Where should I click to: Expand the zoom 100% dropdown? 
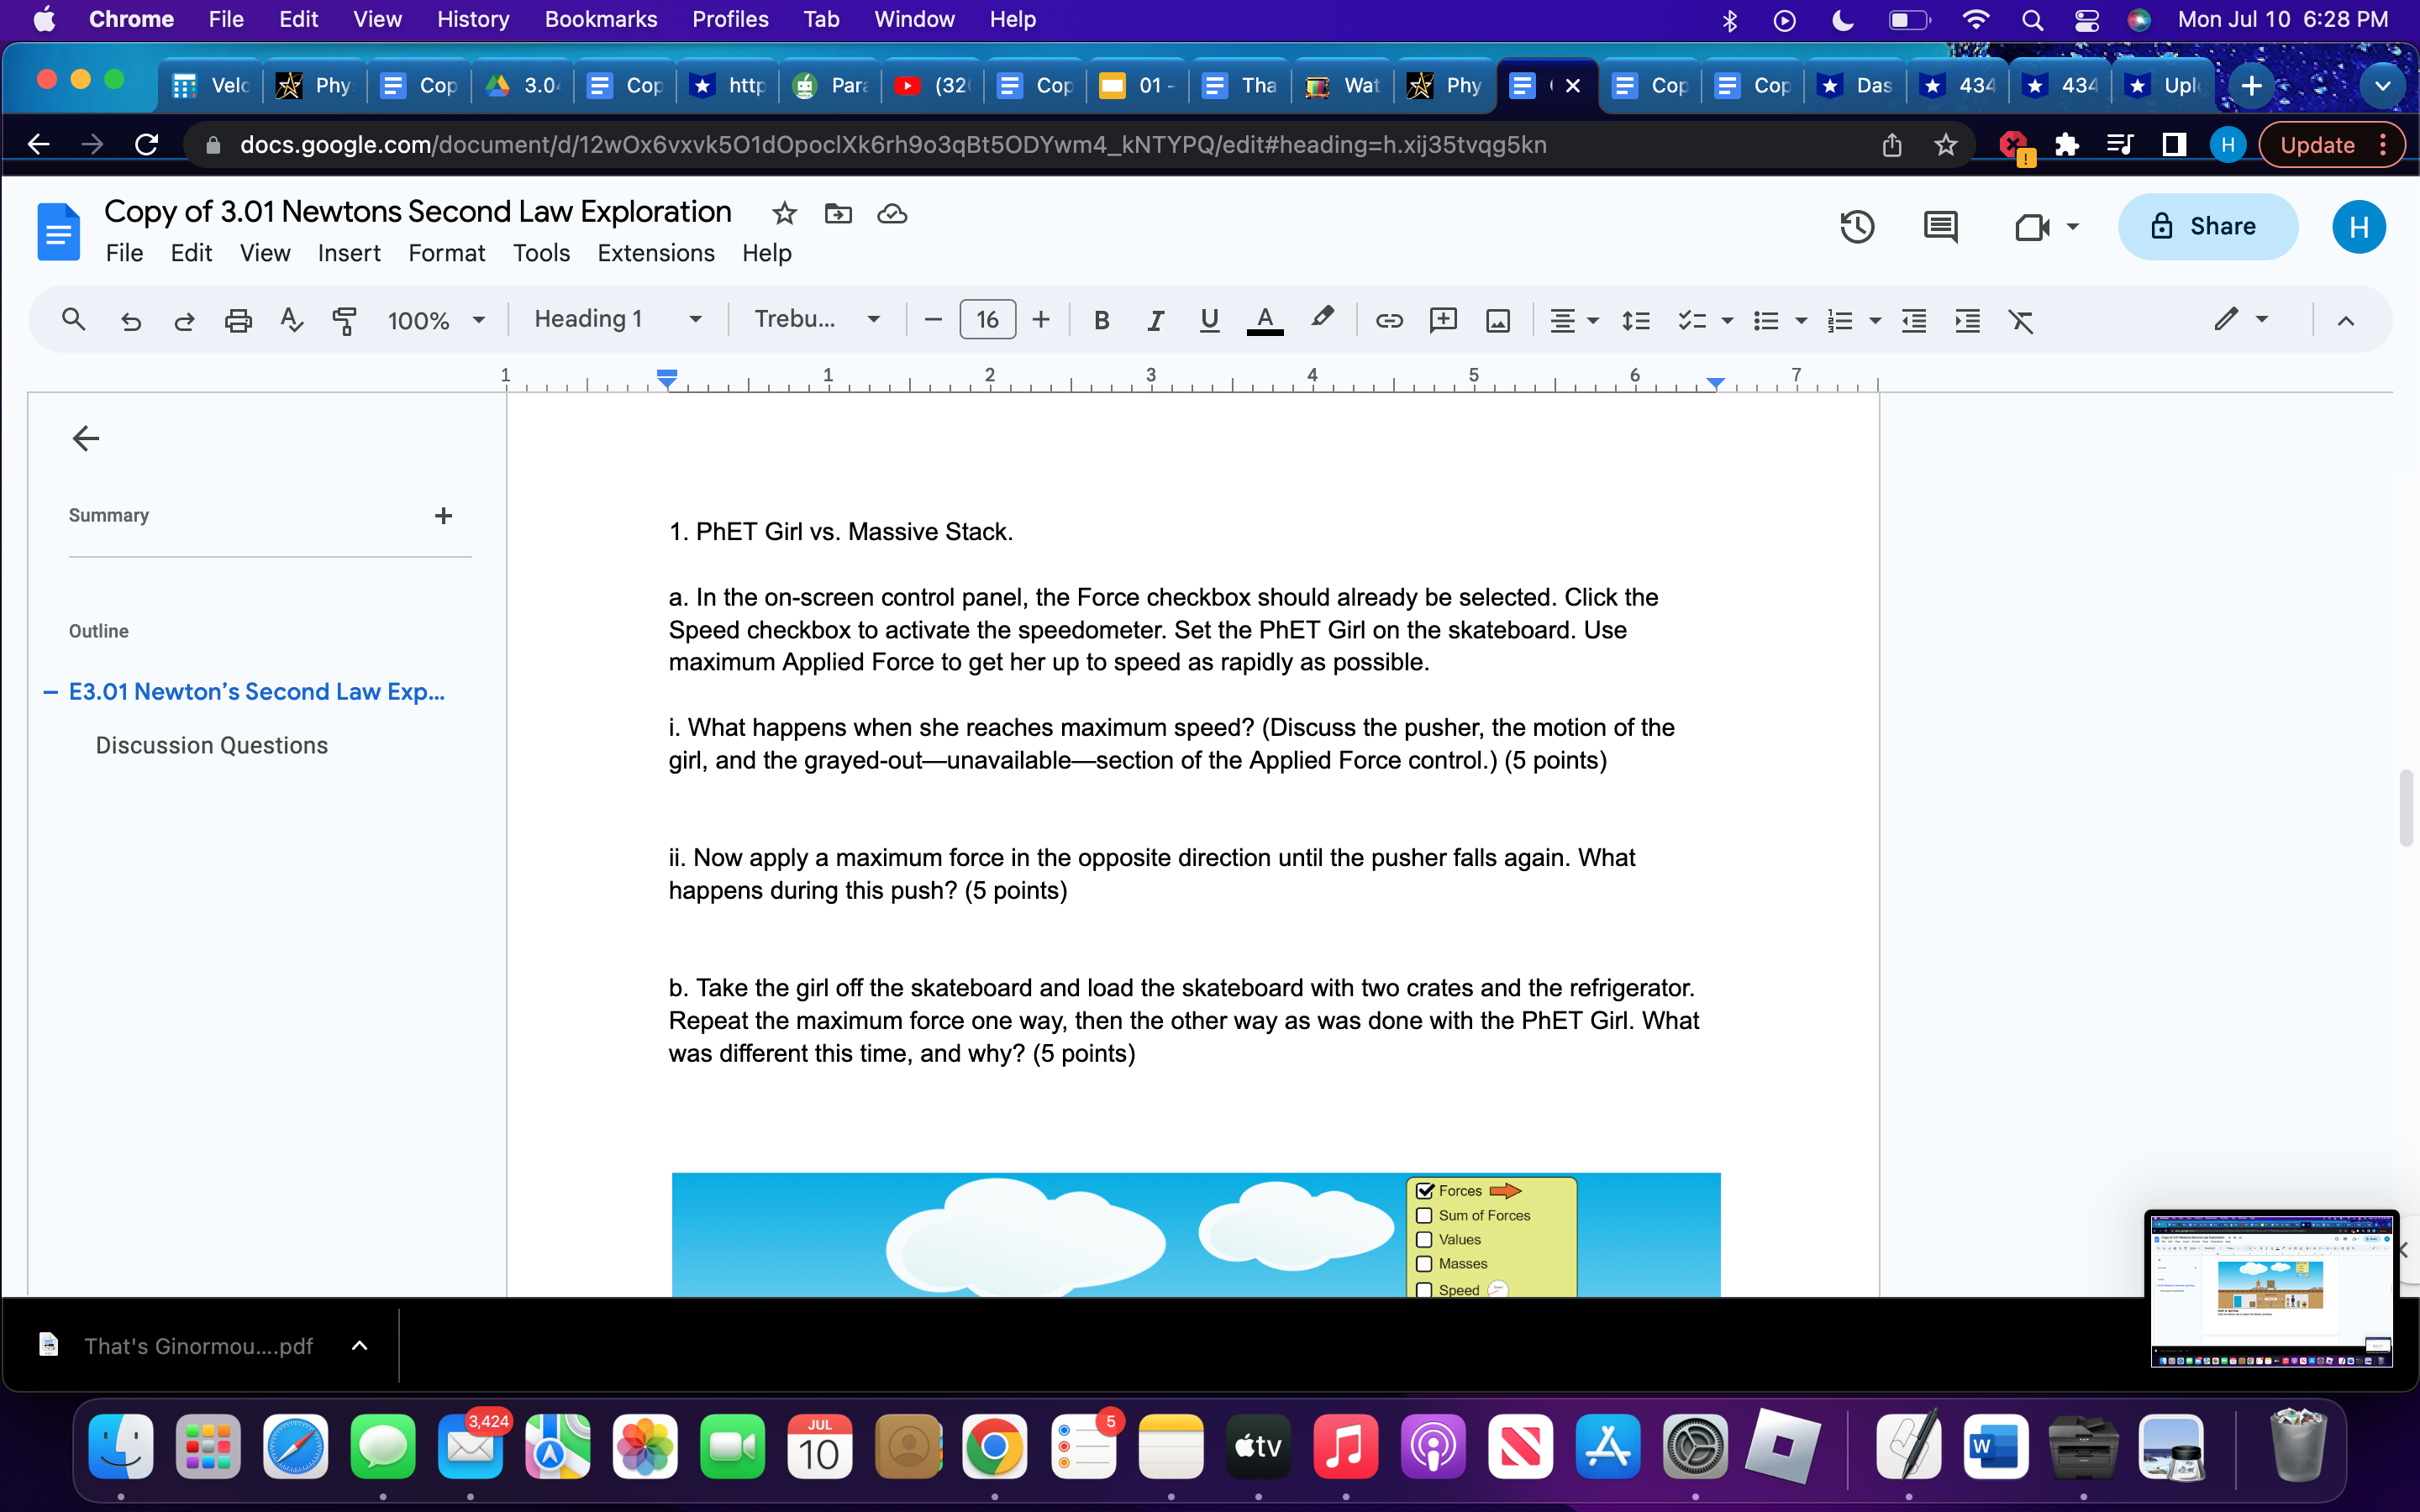coord(436,320)
